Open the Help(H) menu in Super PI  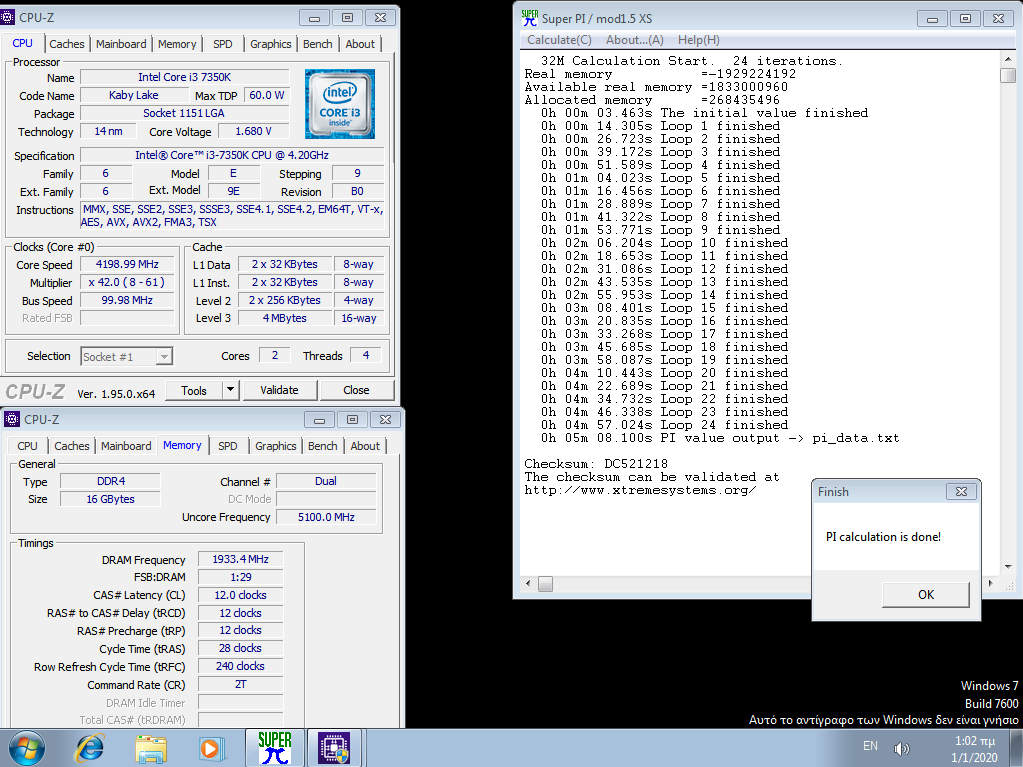699,40
